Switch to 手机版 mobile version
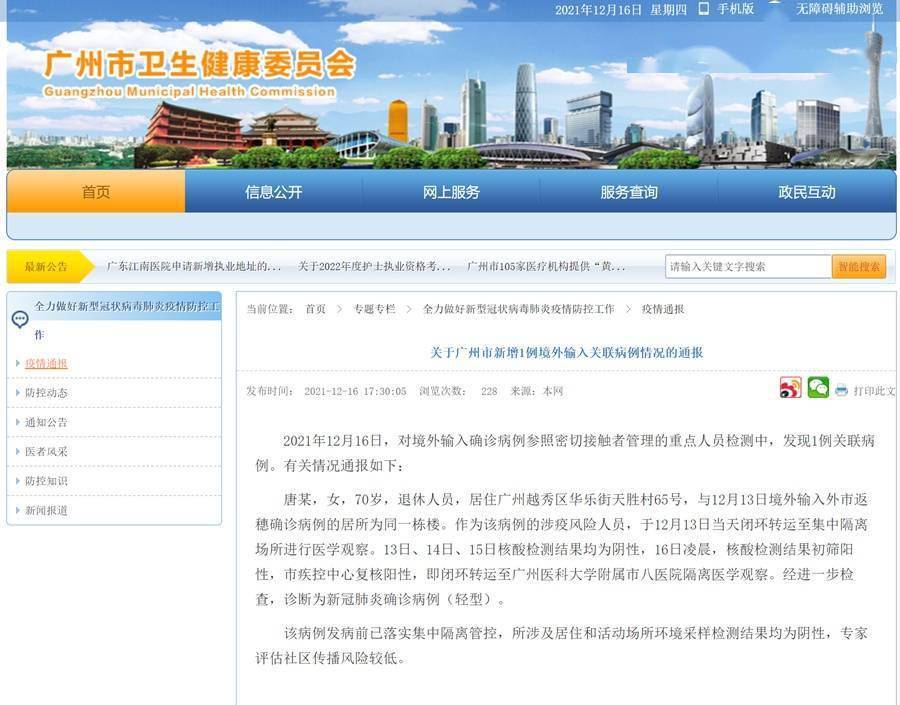 click(x=735, y=9)
